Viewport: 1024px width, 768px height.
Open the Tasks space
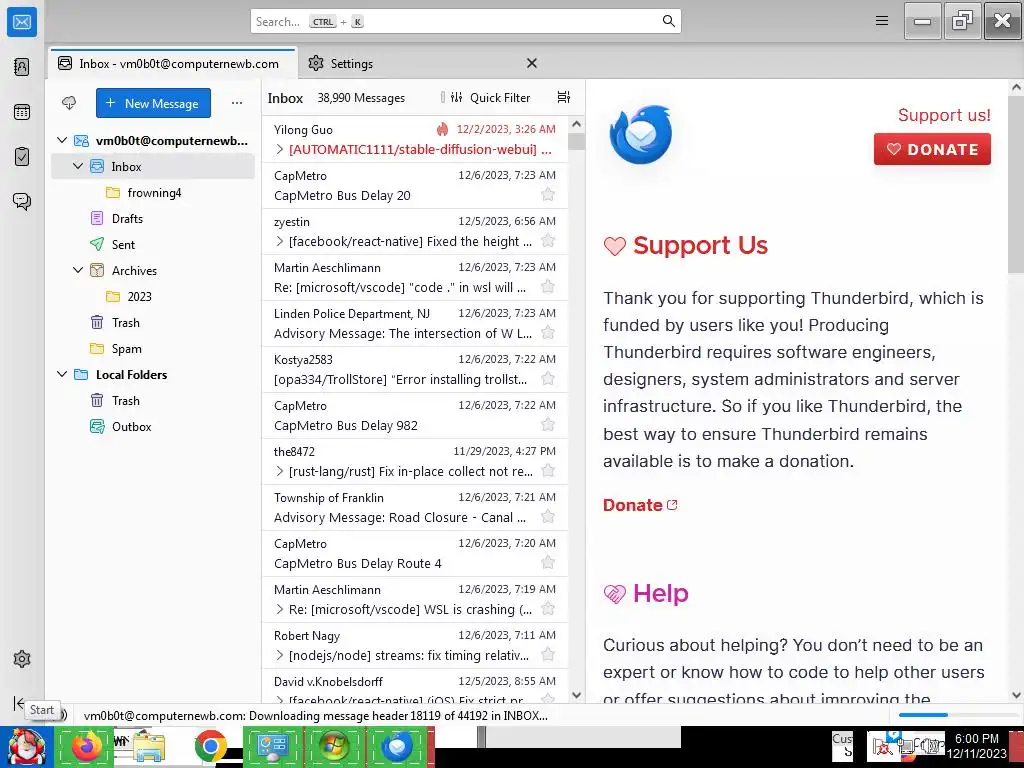pyautogui.click(x=22, y=157)
